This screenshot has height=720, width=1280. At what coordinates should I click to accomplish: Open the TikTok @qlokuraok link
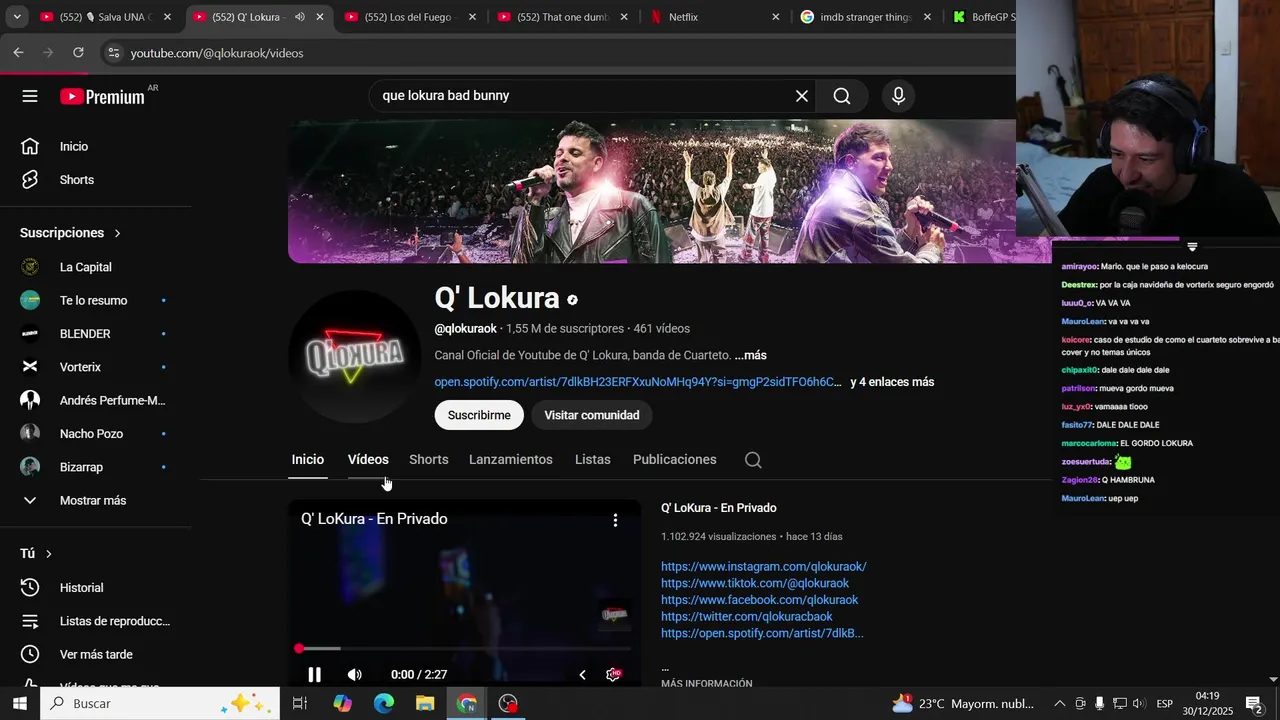click(x=755, y=584)
